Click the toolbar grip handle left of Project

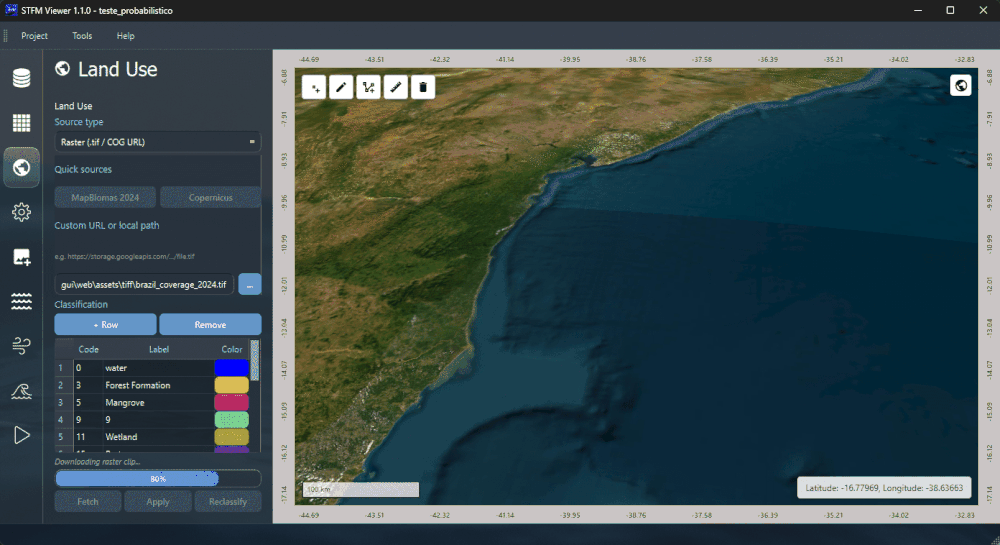[6, 36]
